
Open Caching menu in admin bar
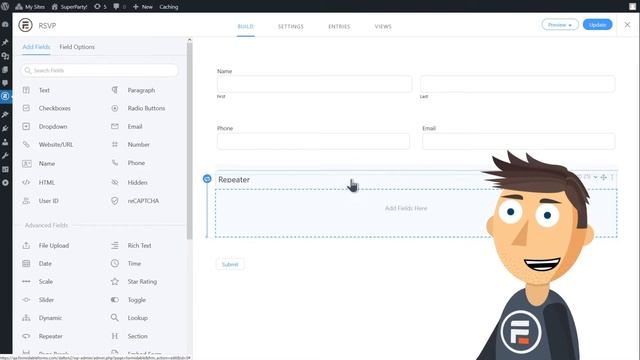(169, 7)
